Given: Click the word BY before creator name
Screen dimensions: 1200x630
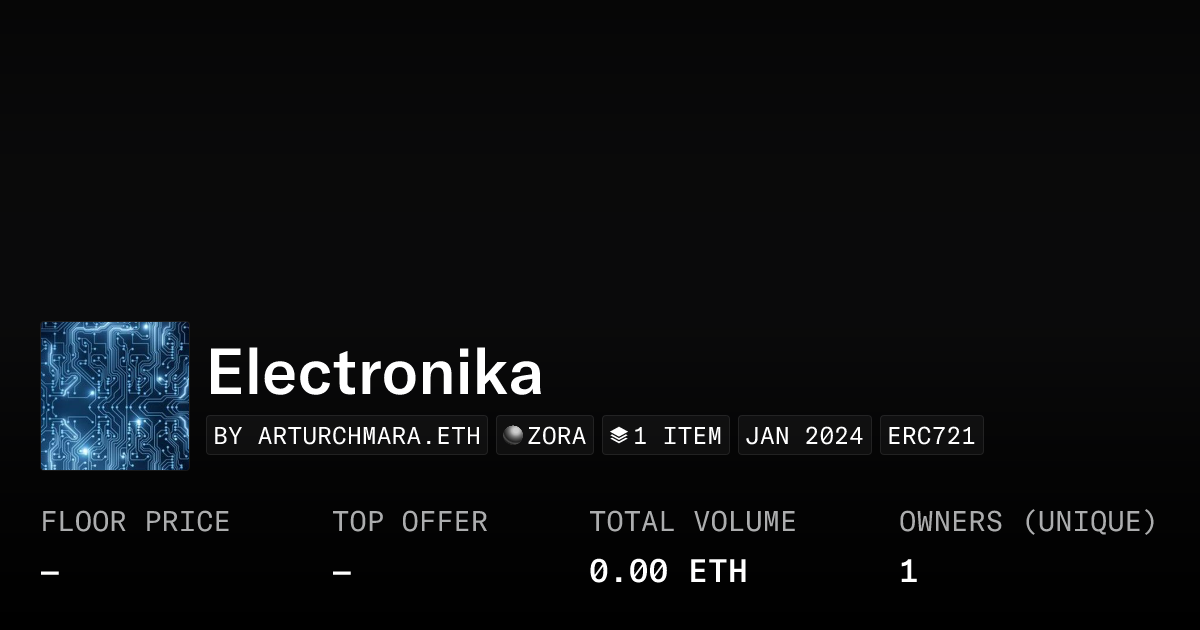Looking at the screenshot, I should tap(228, 436).
